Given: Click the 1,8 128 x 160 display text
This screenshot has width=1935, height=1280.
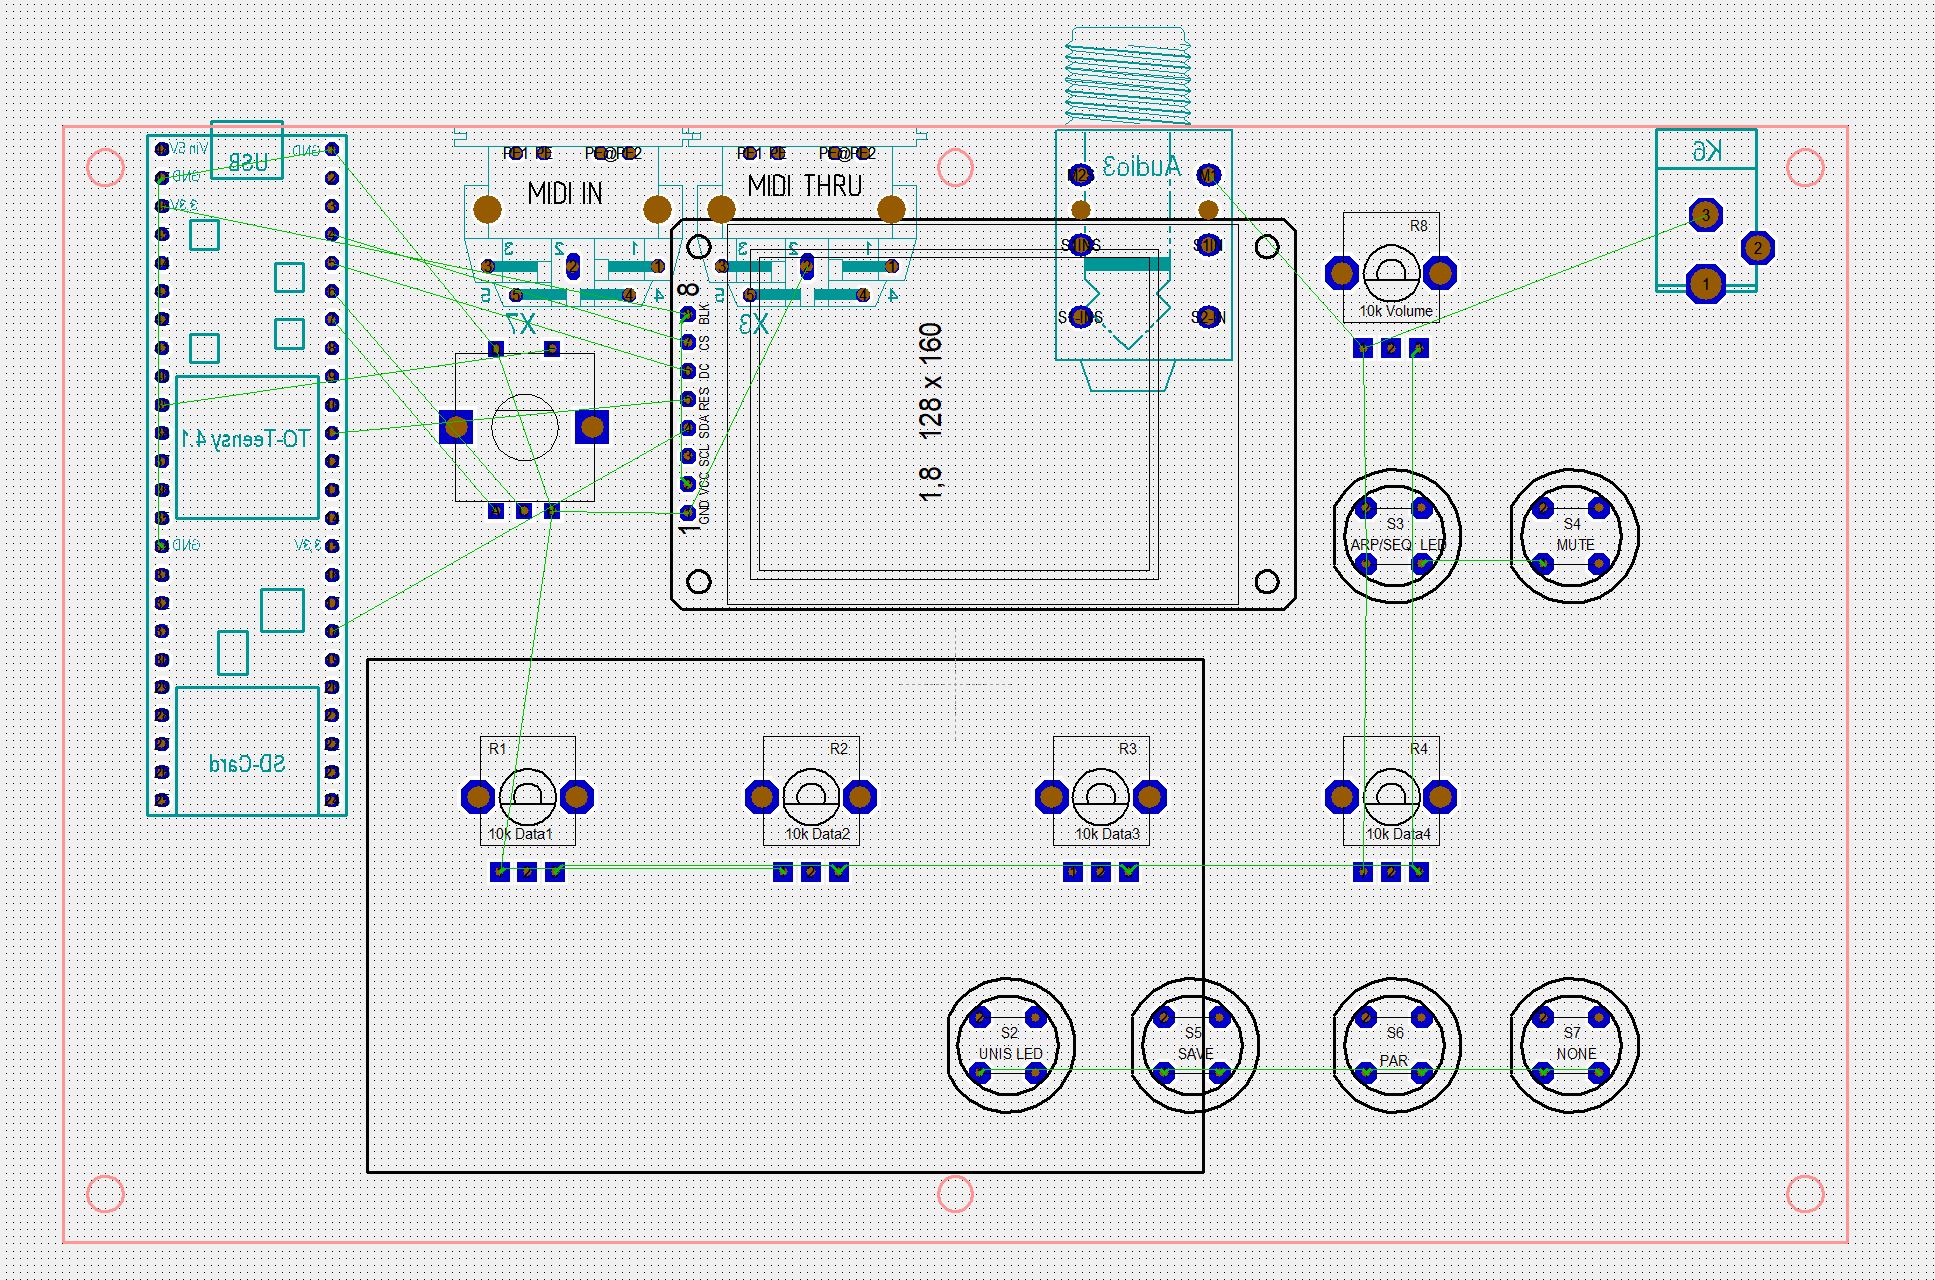Looking at the screenshot, I should click(930, 412).
